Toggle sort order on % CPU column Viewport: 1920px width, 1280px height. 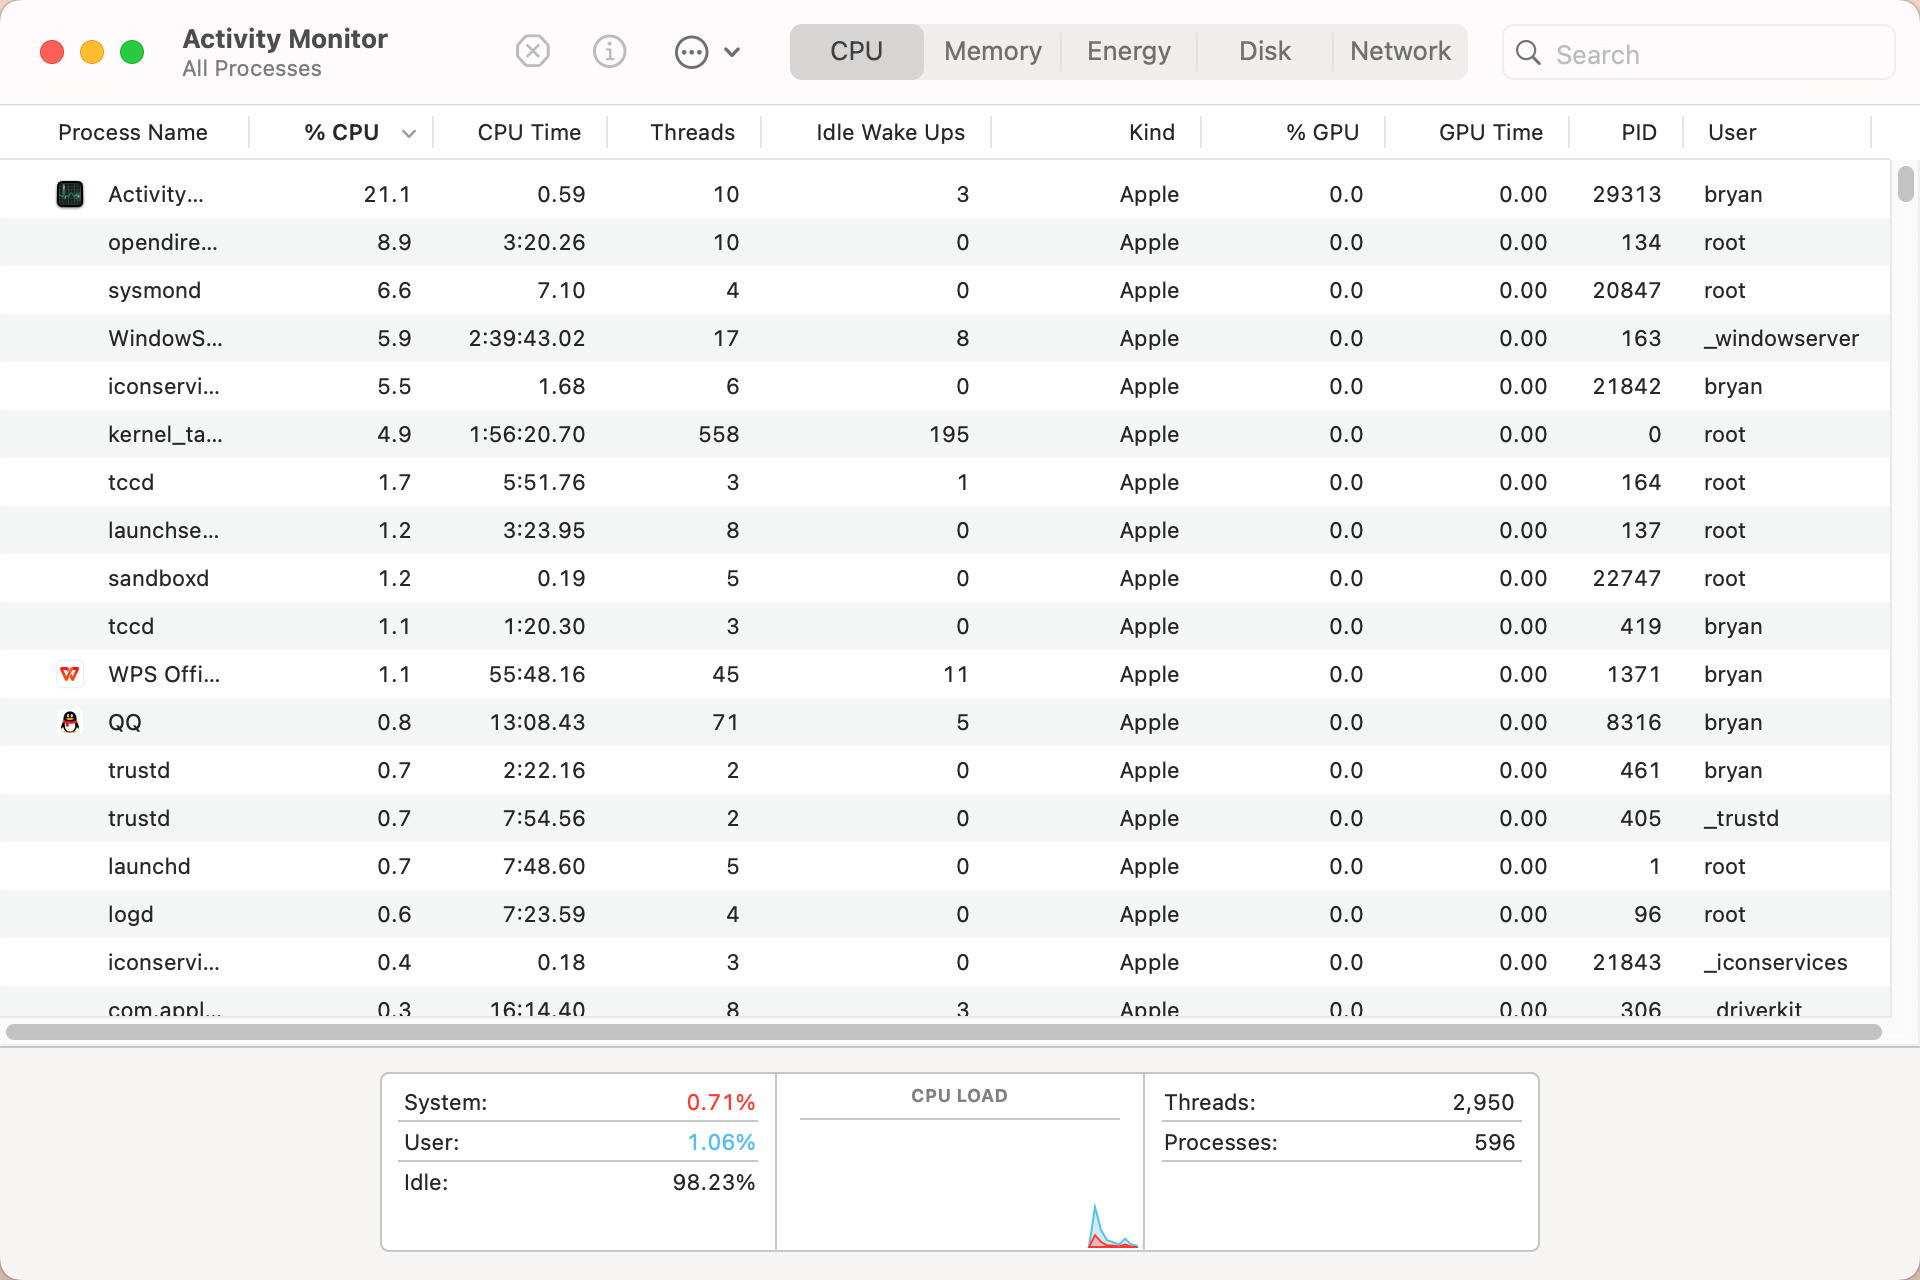point(342,132)
